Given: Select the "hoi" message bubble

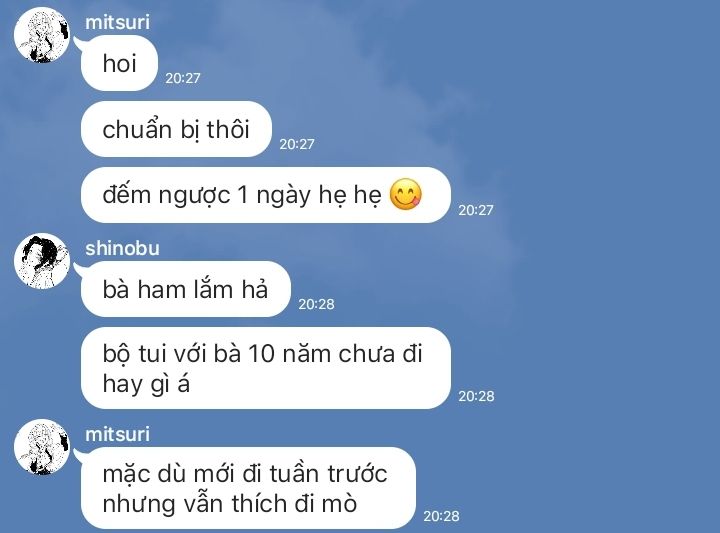Looking at the screenshot, I should tap(119, 63).
